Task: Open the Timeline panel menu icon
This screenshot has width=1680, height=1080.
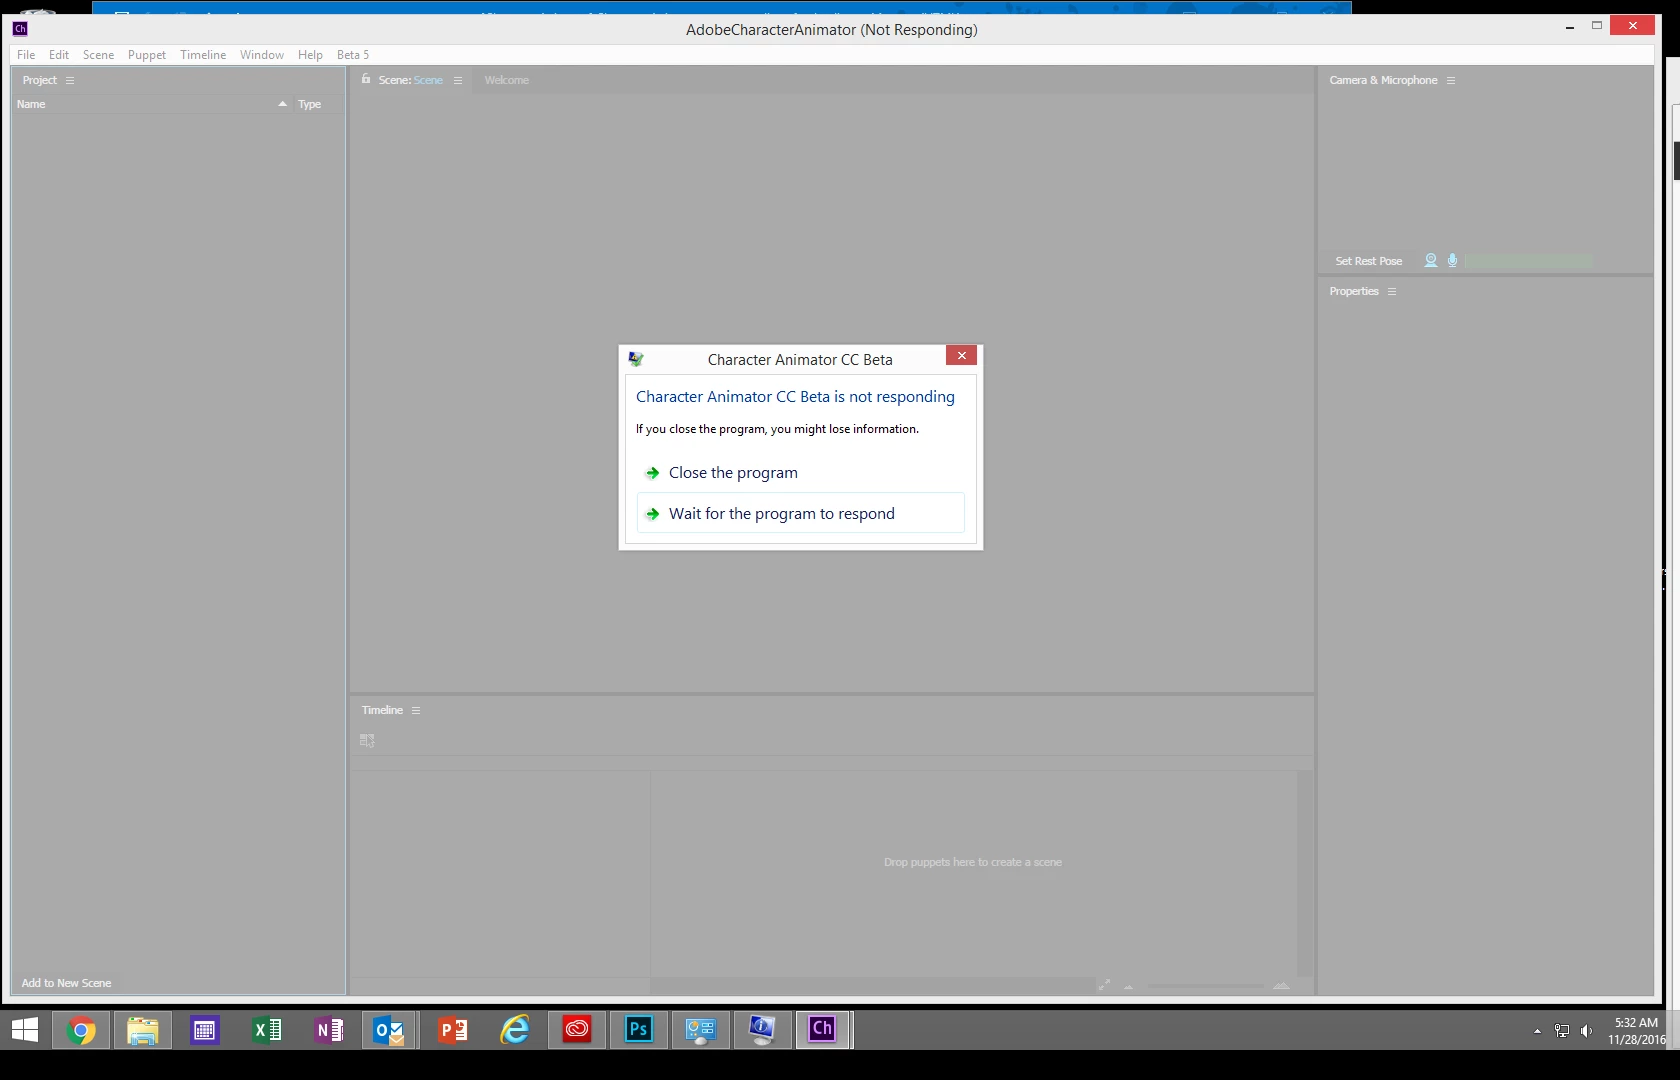Action: 416,710
